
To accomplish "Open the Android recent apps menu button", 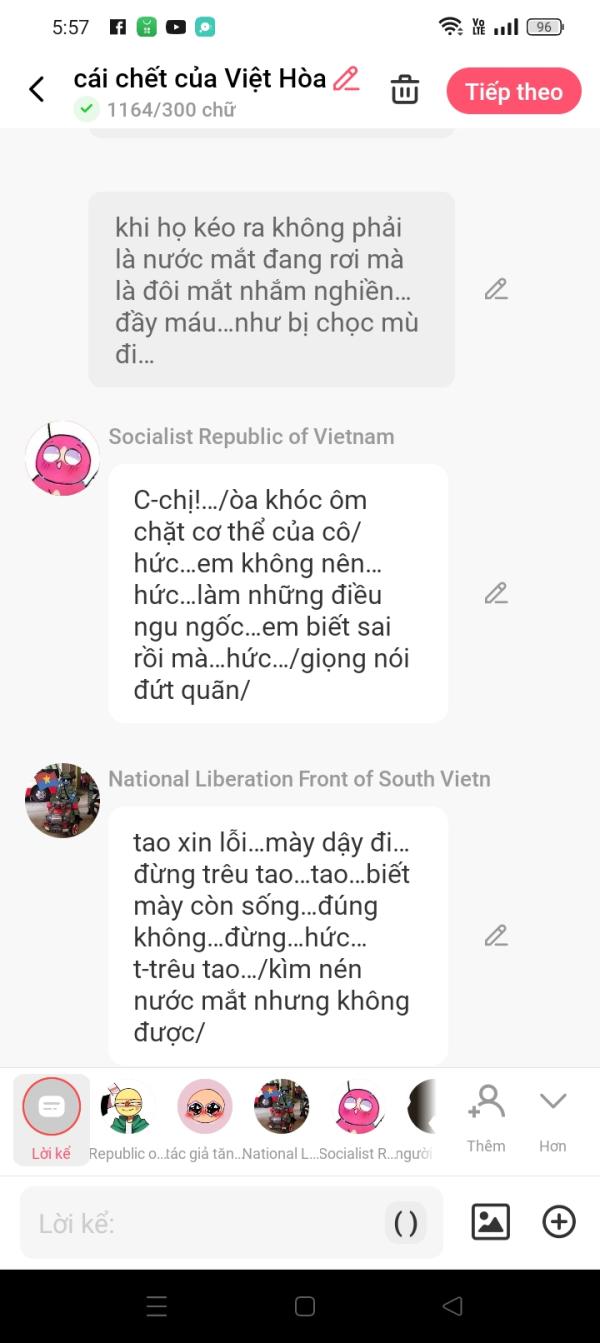I will point(156,1306).
